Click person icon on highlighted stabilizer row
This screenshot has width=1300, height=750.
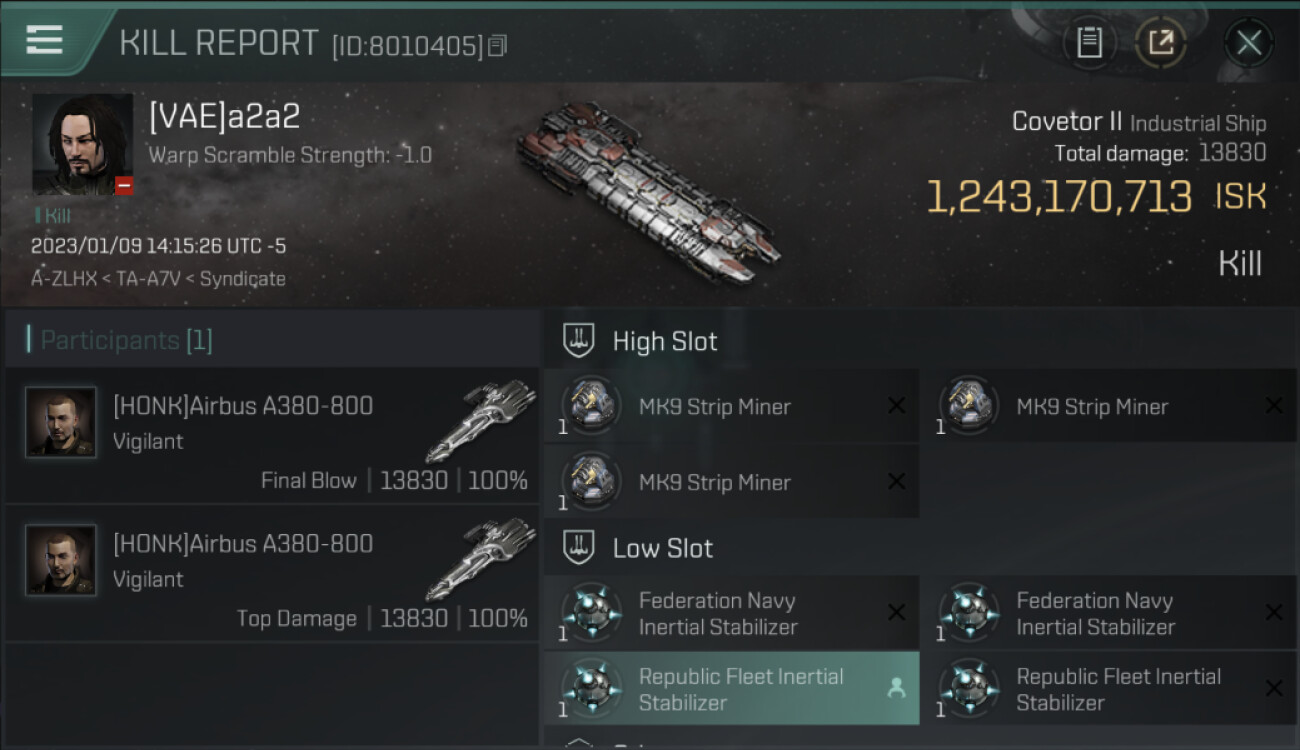click(x=896, y=689)
